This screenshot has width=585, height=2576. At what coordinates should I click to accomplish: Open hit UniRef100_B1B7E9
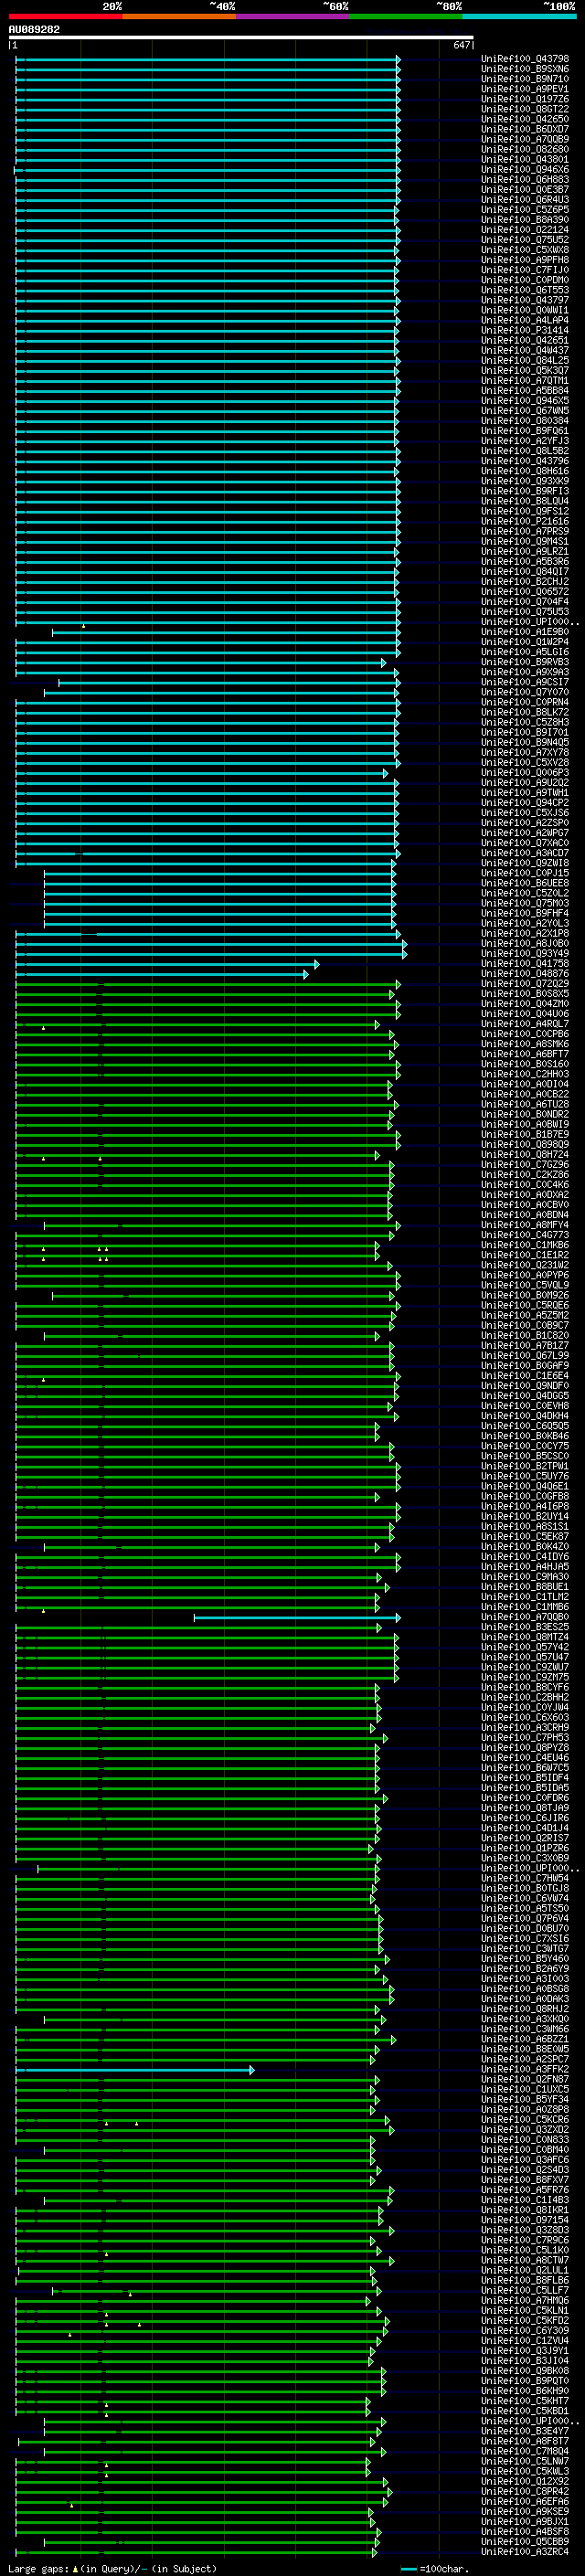point(525,1134)
